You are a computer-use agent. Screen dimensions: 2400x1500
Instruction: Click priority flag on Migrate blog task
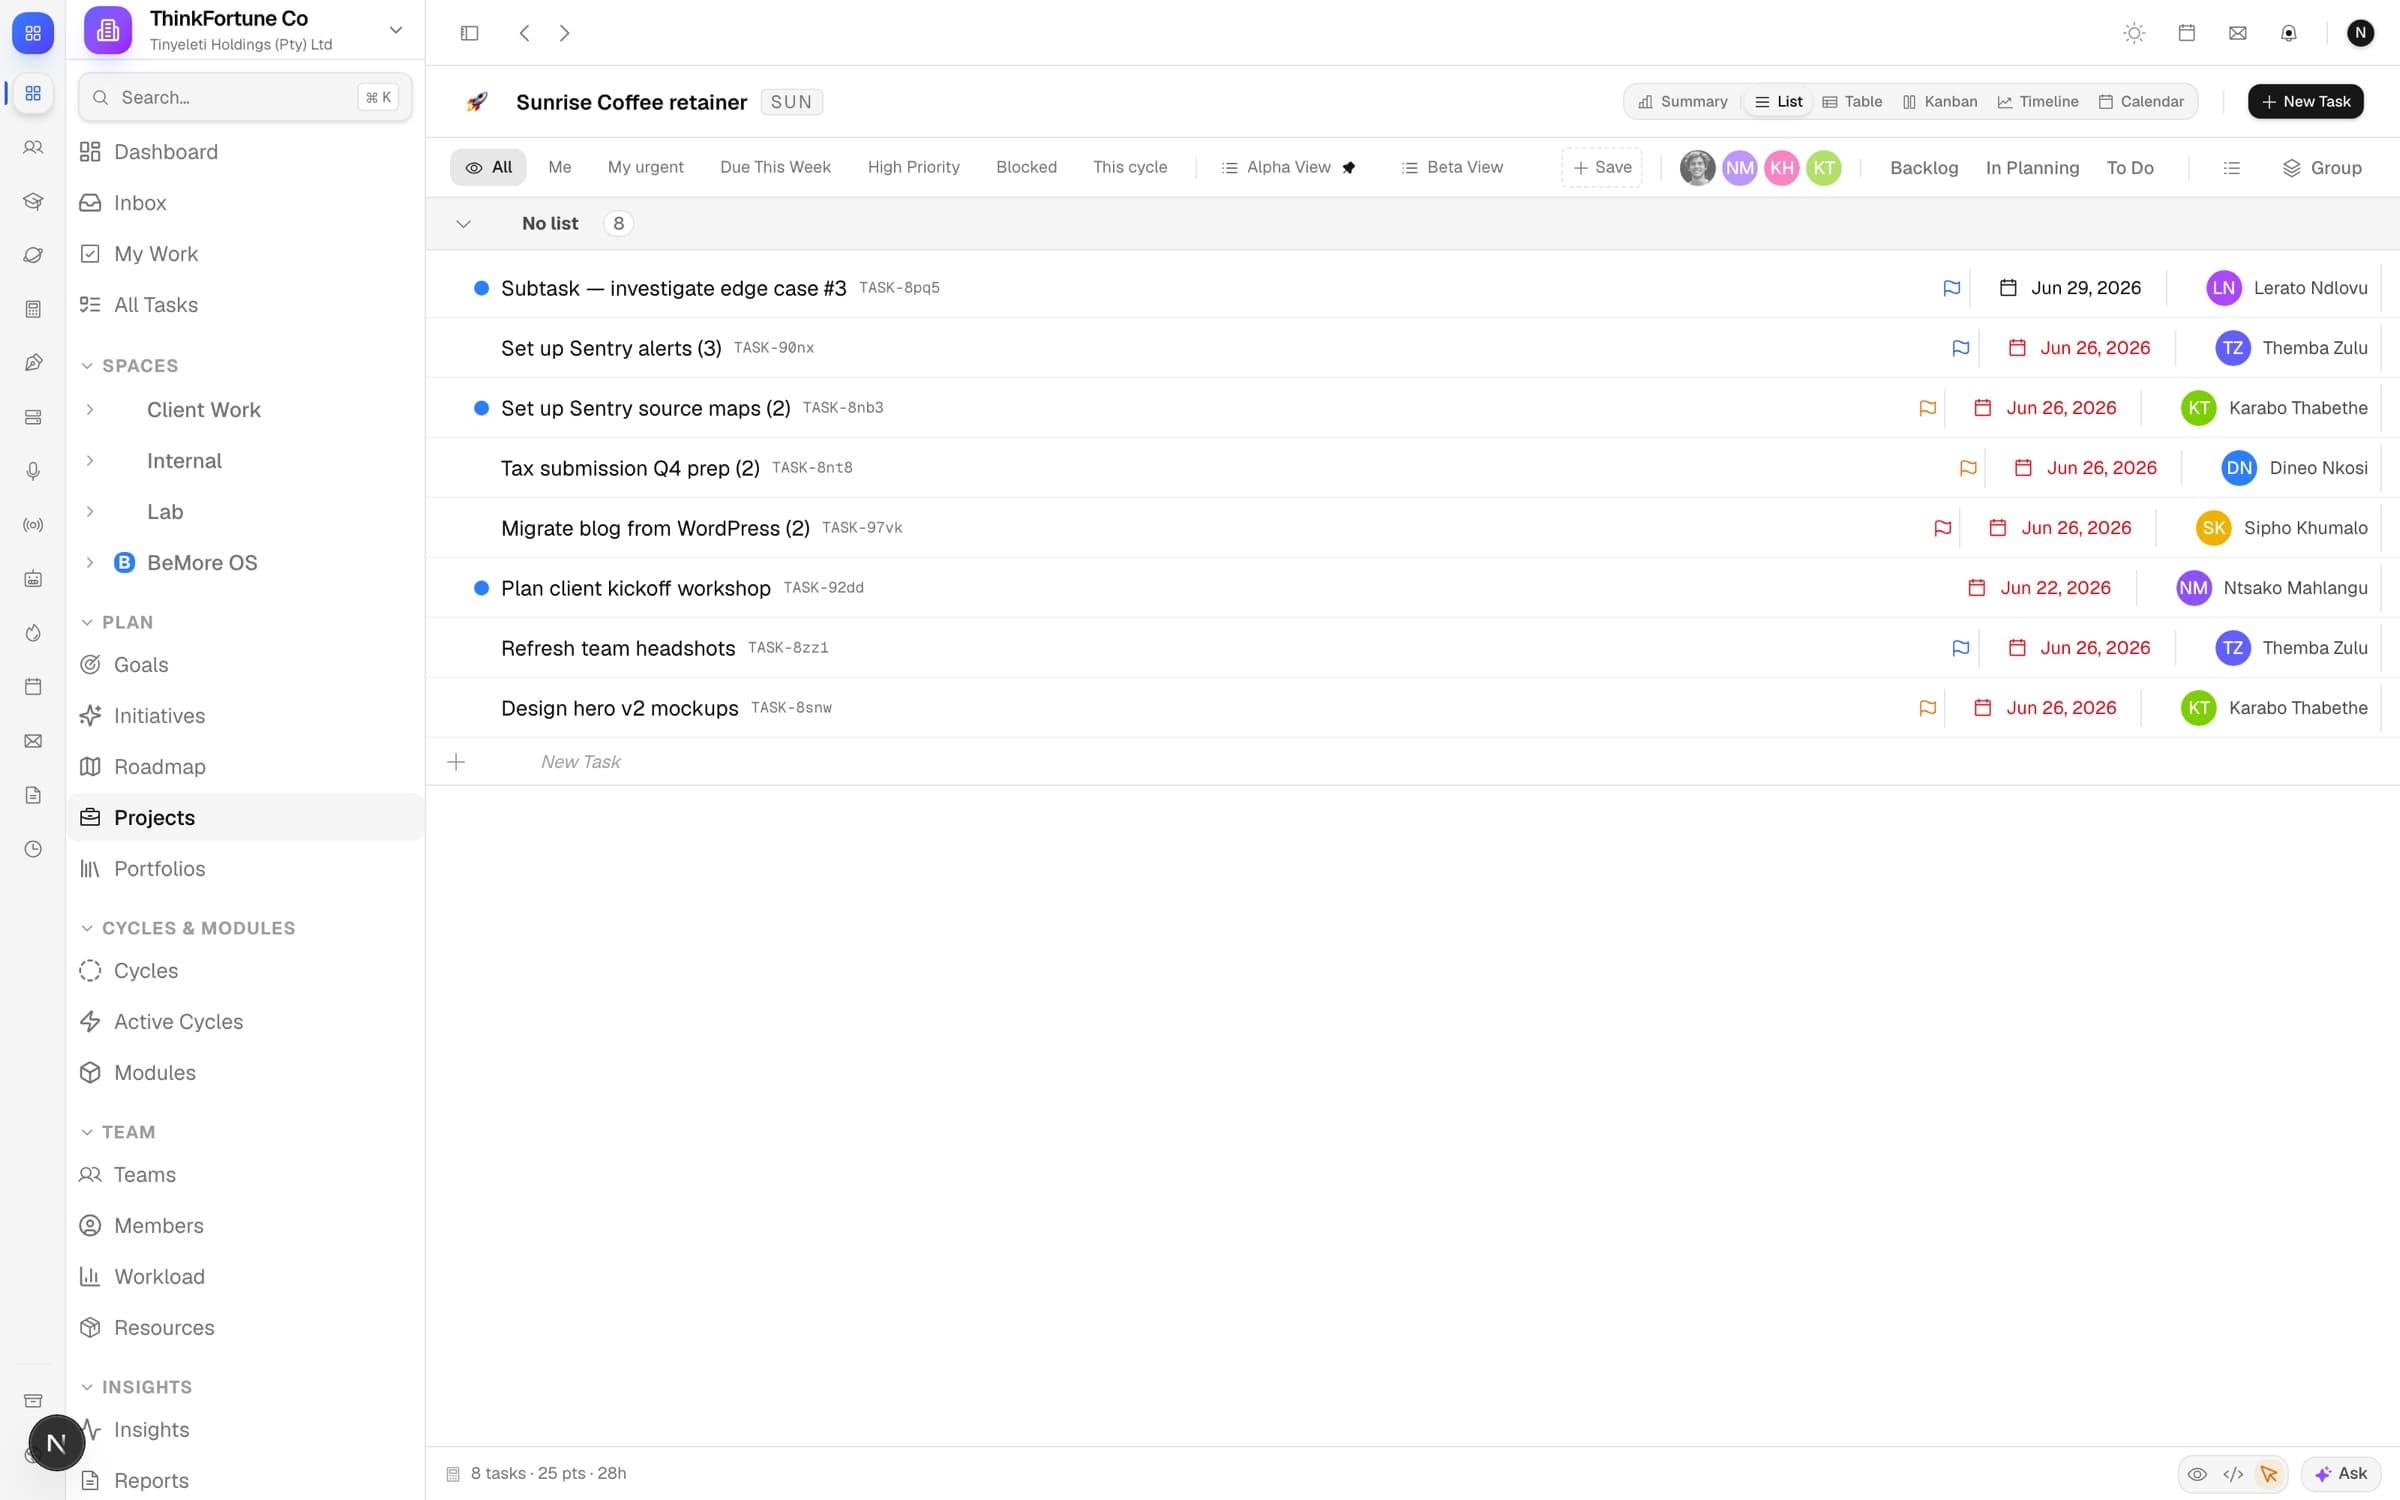(x=1942, y=528)
